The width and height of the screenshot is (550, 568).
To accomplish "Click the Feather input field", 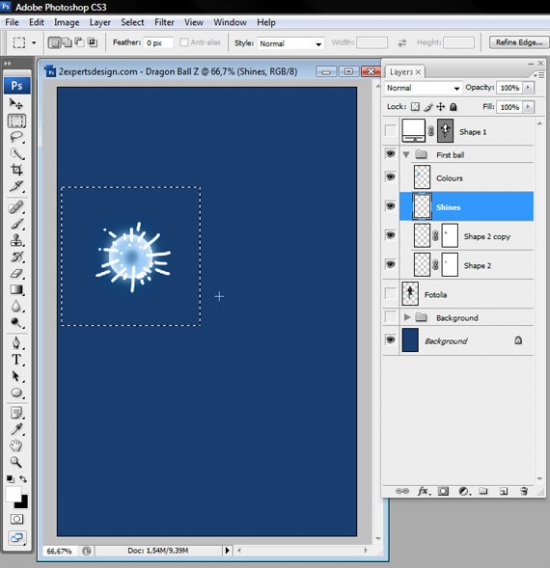I will point(158,43).
